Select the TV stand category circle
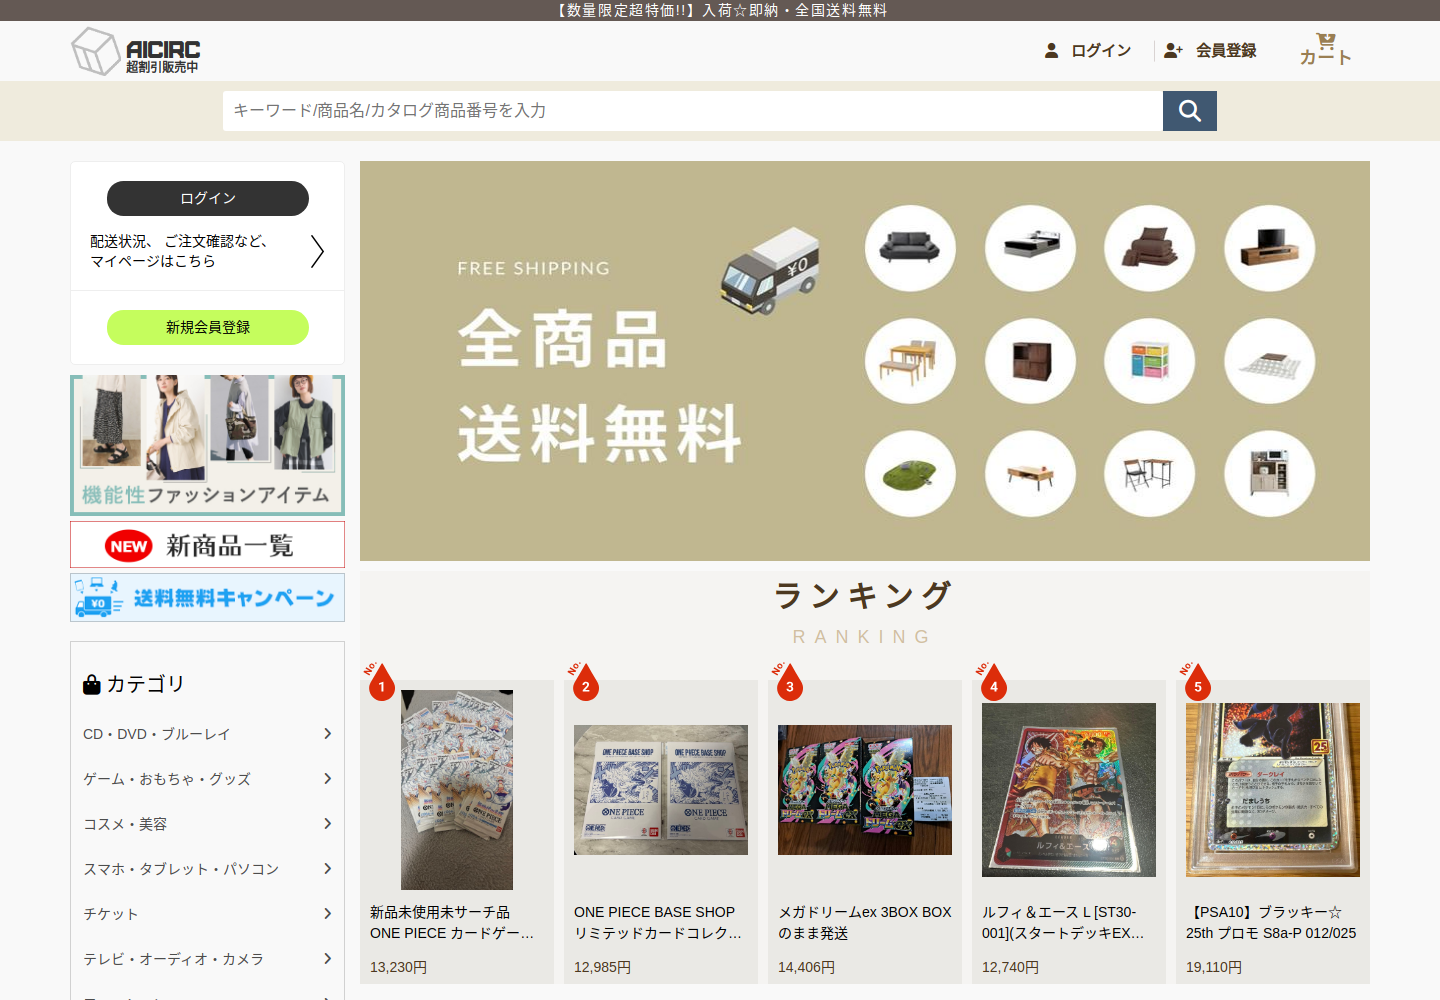This screenshot has height=1000, width=1440. pyautogui.click(x=1270, y=248)
